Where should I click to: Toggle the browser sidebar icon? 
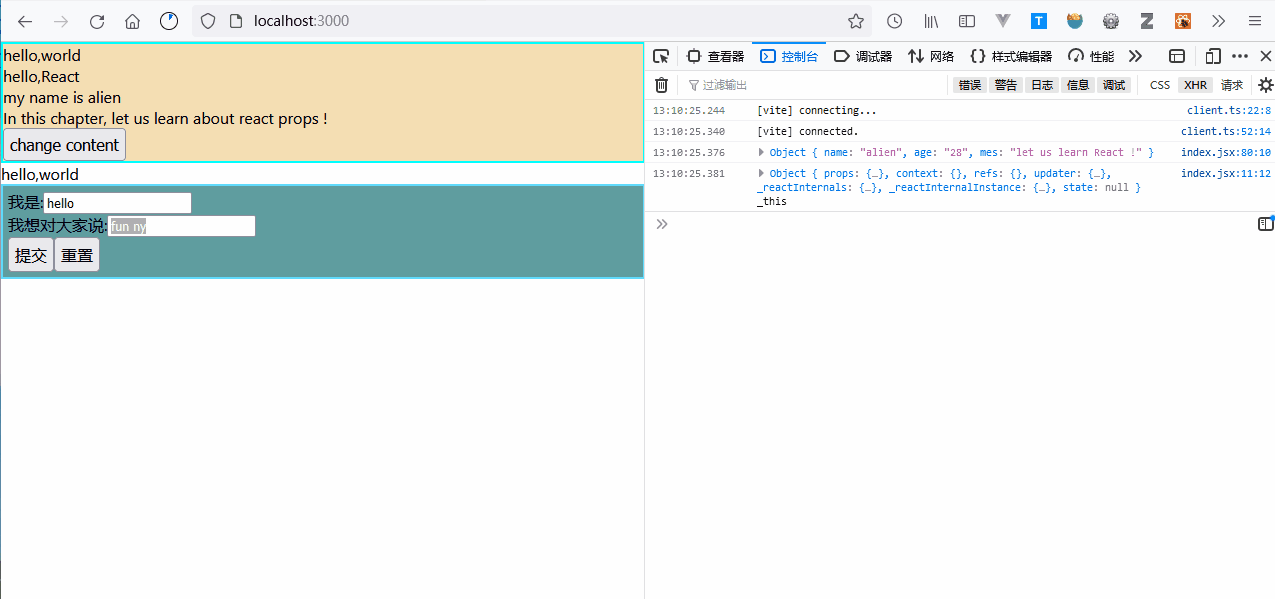tap(967, 21)
